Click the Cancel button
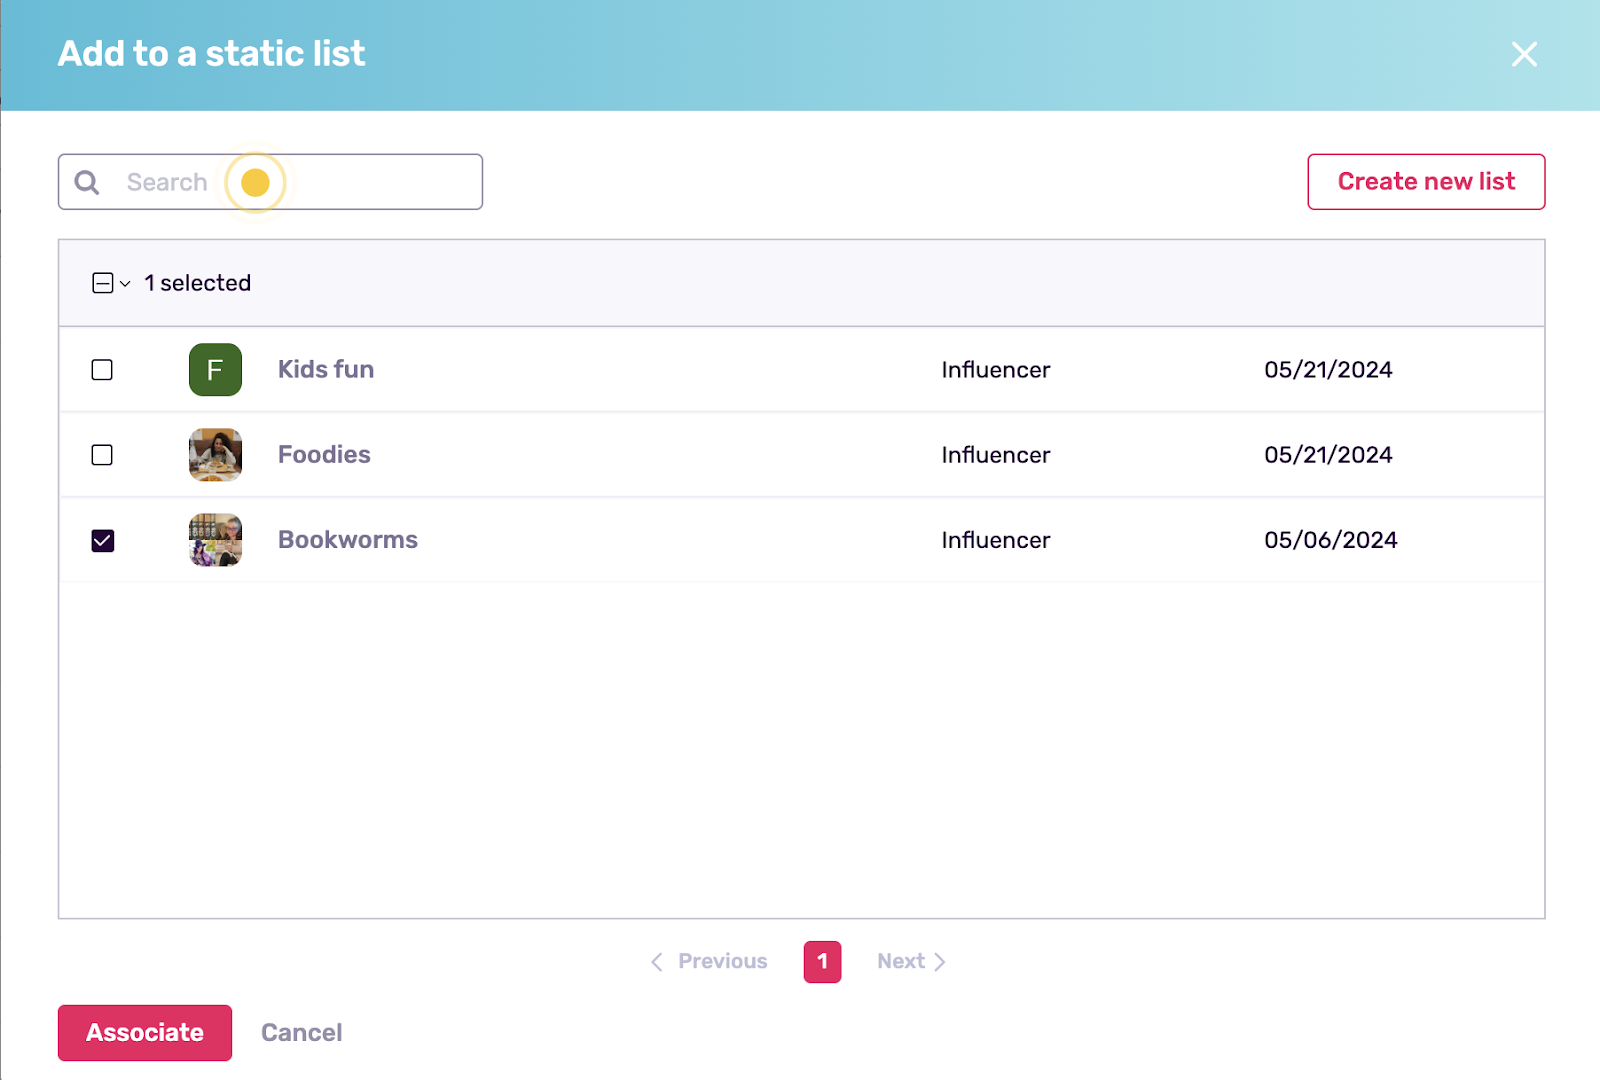1600x1080 pixels. [302, 1033]
